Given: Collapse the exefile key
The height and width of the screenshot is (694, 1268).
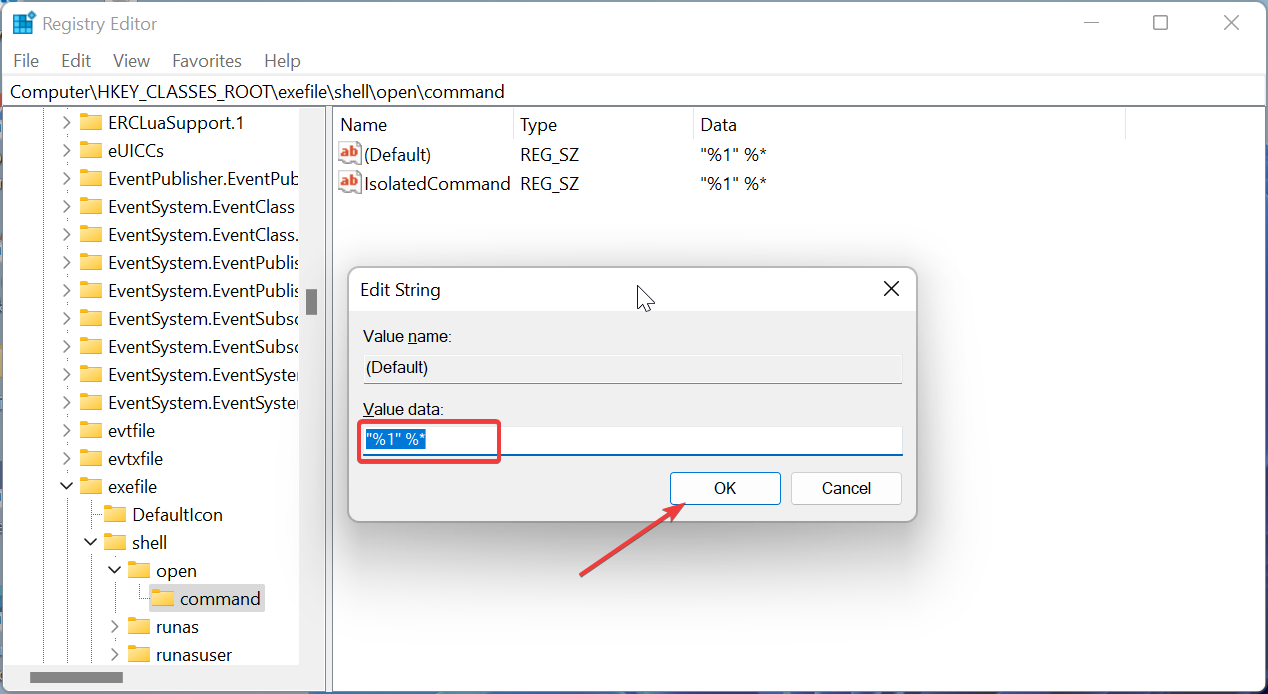Looking at the screenshot, I should point(66,486).
